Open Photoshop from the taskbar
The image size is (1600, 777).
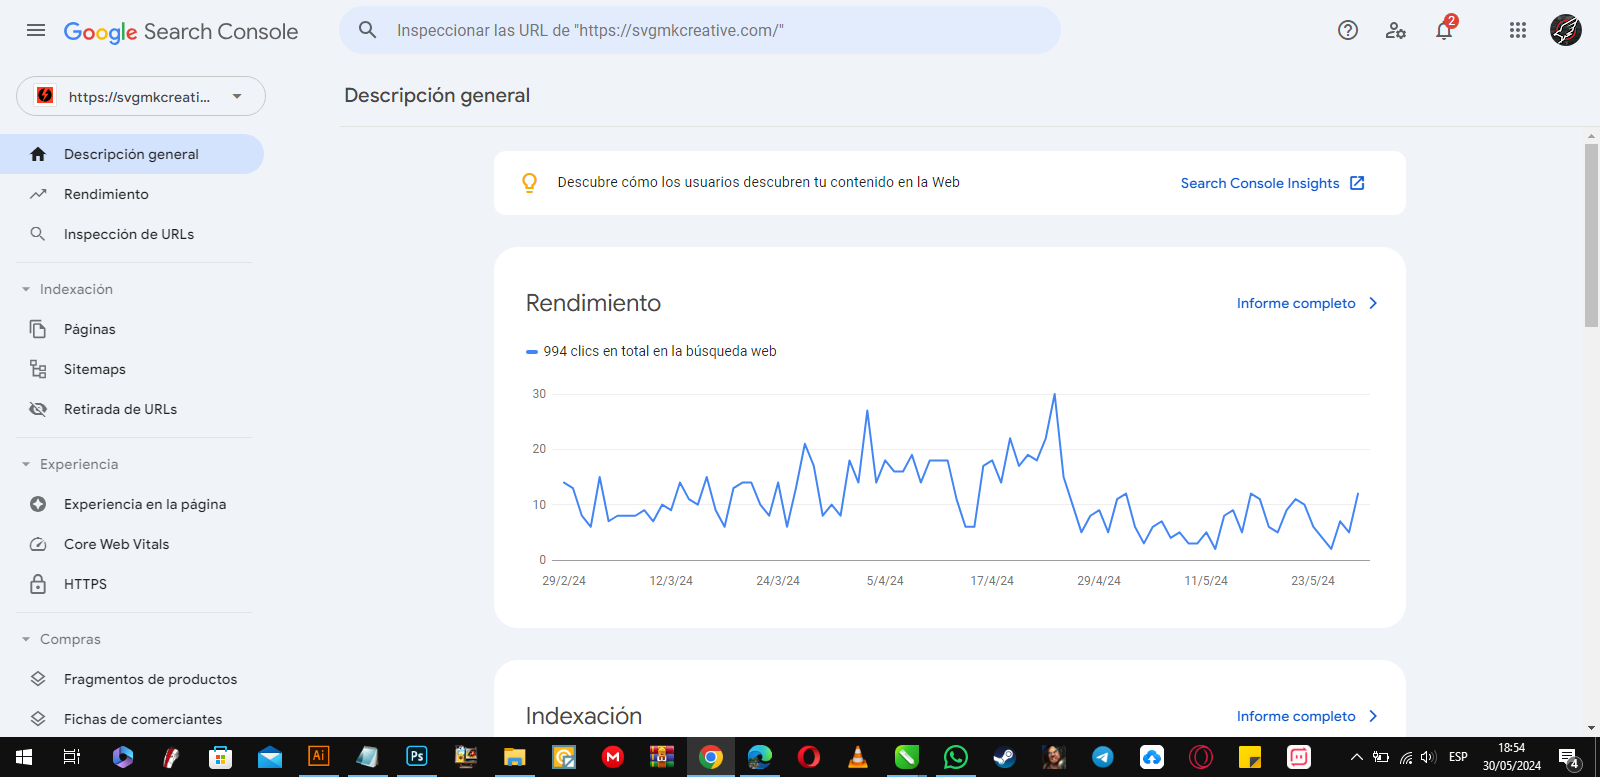coord(417,757)
